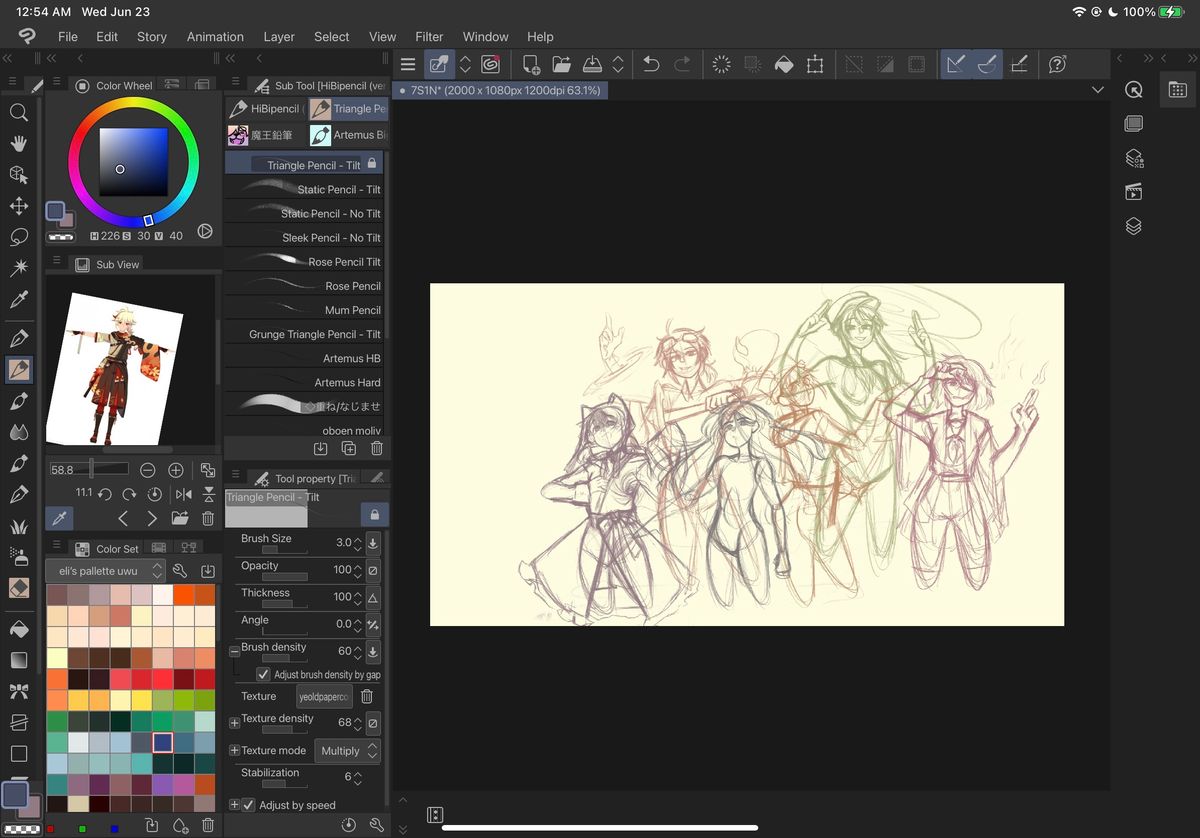Delete sub tool with trash icon
Screen dimensions: 1200x838
[376, 450]
